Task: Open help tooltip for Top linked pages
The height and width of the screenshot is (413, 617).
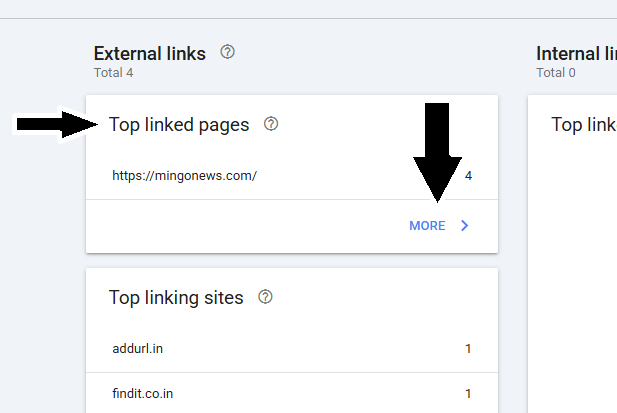Action: pos(271,124)
